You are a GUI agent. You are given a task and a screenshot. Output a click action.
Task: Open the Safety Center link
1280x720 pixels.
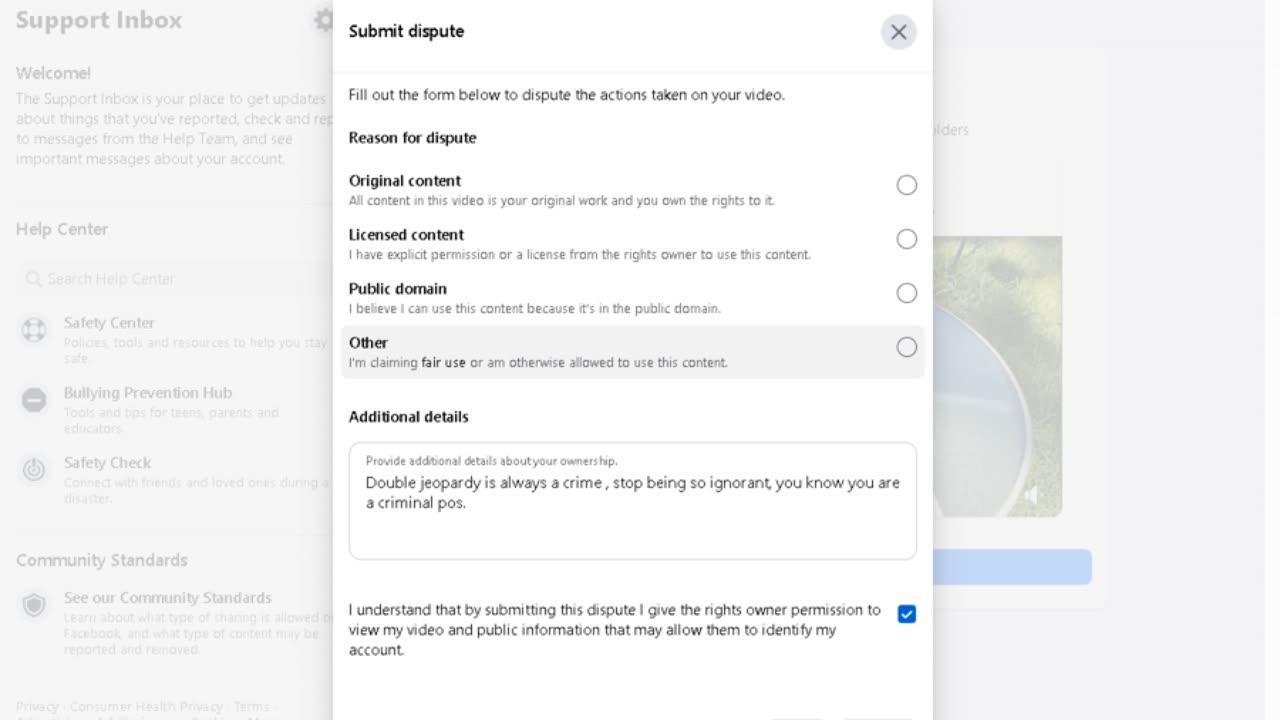[x=109, y=323]
